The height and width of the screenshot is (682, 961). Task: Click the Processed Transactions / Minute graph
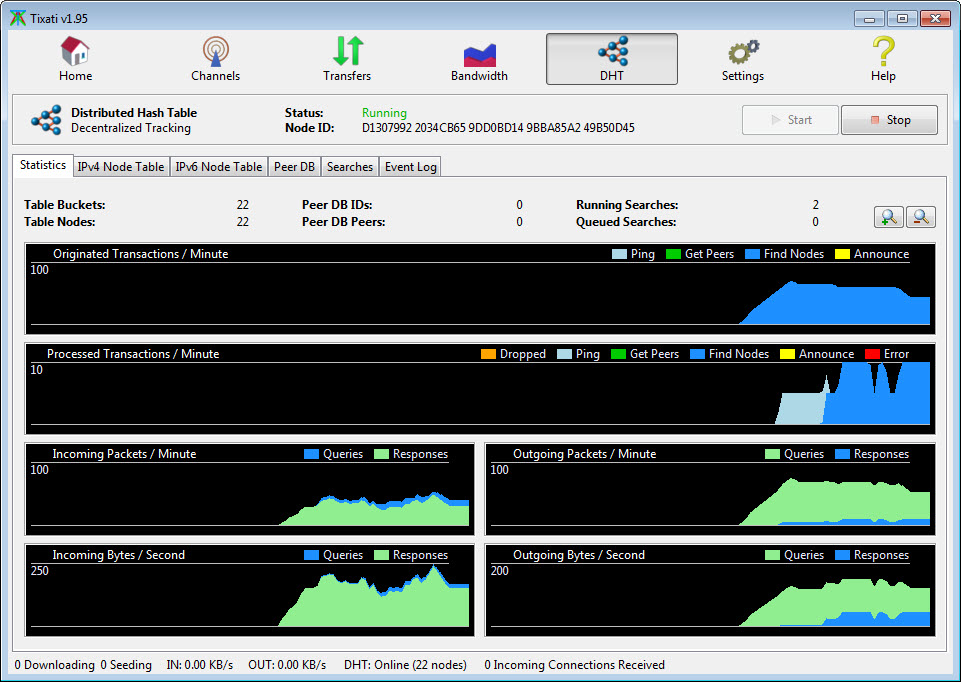[x=480, y=388]
